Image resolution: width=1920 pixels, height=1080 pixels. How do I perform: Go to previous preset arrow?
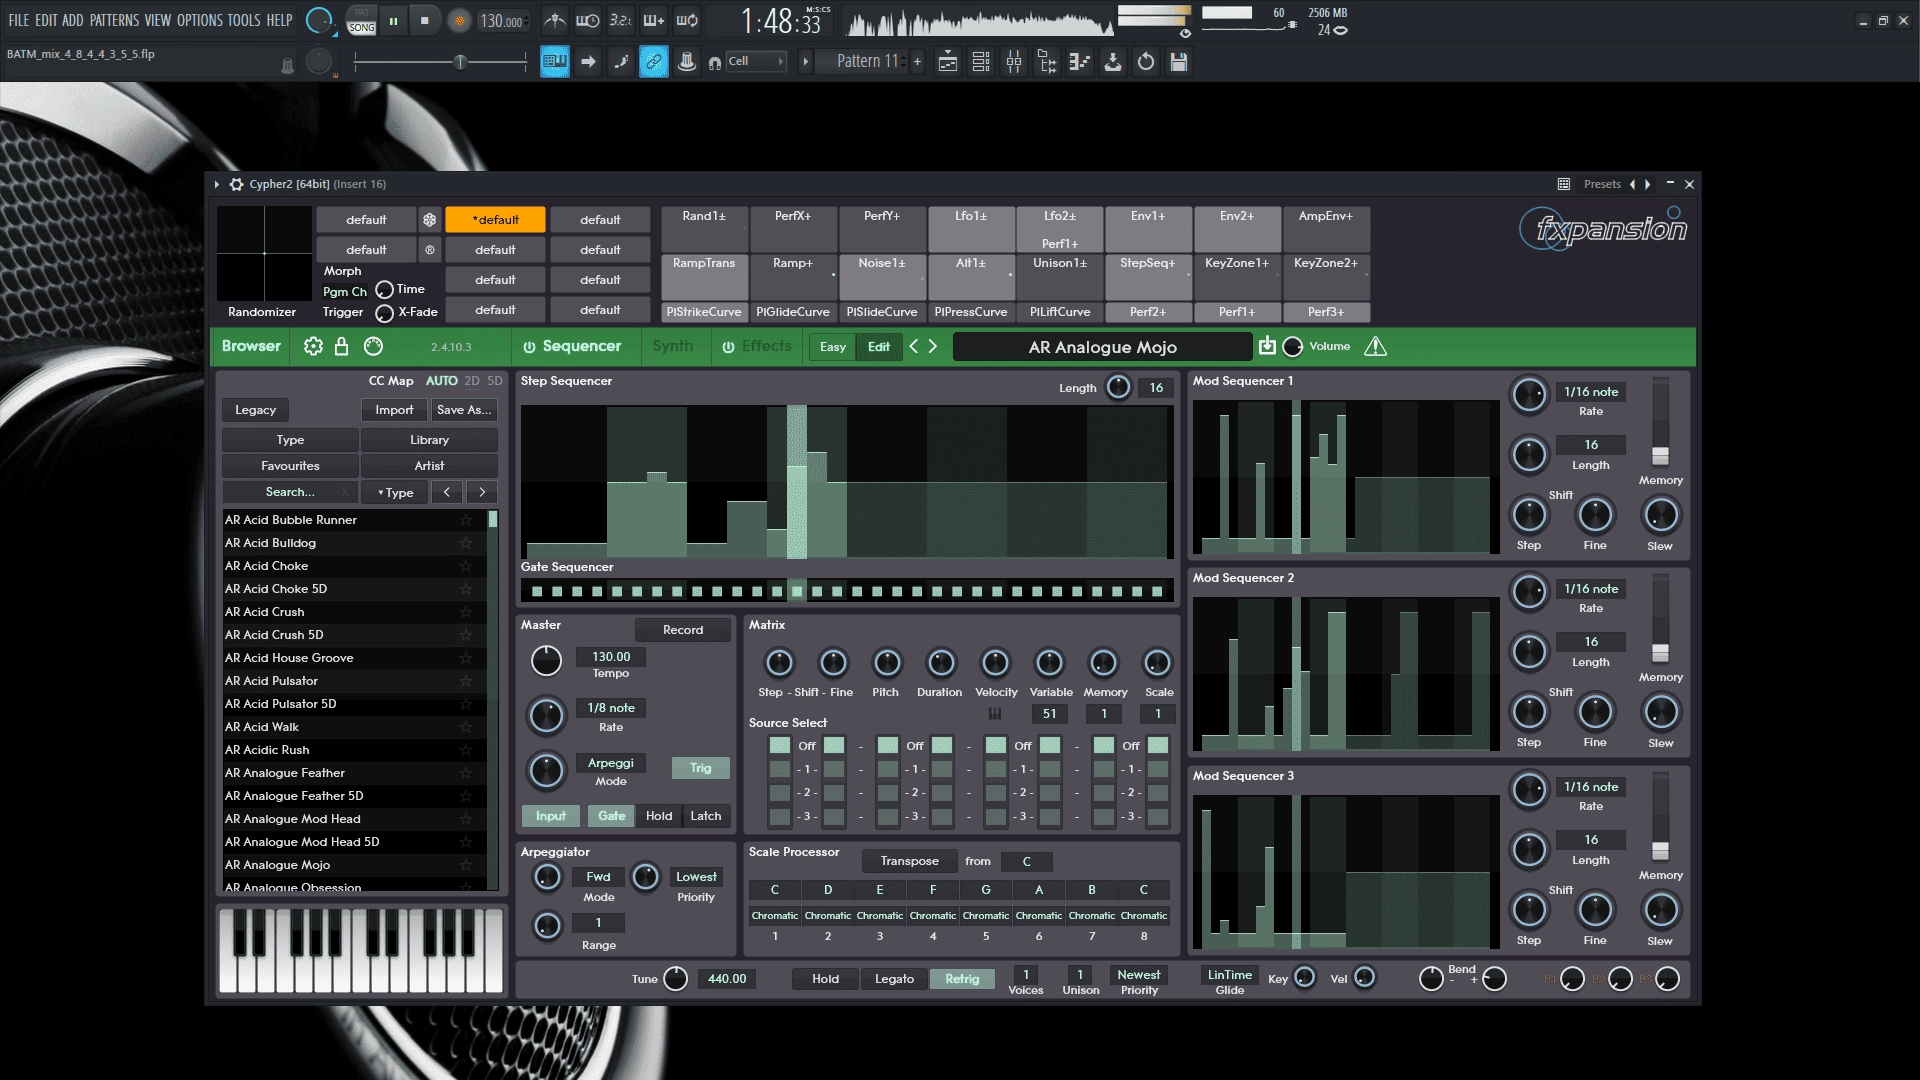[913, 346]
